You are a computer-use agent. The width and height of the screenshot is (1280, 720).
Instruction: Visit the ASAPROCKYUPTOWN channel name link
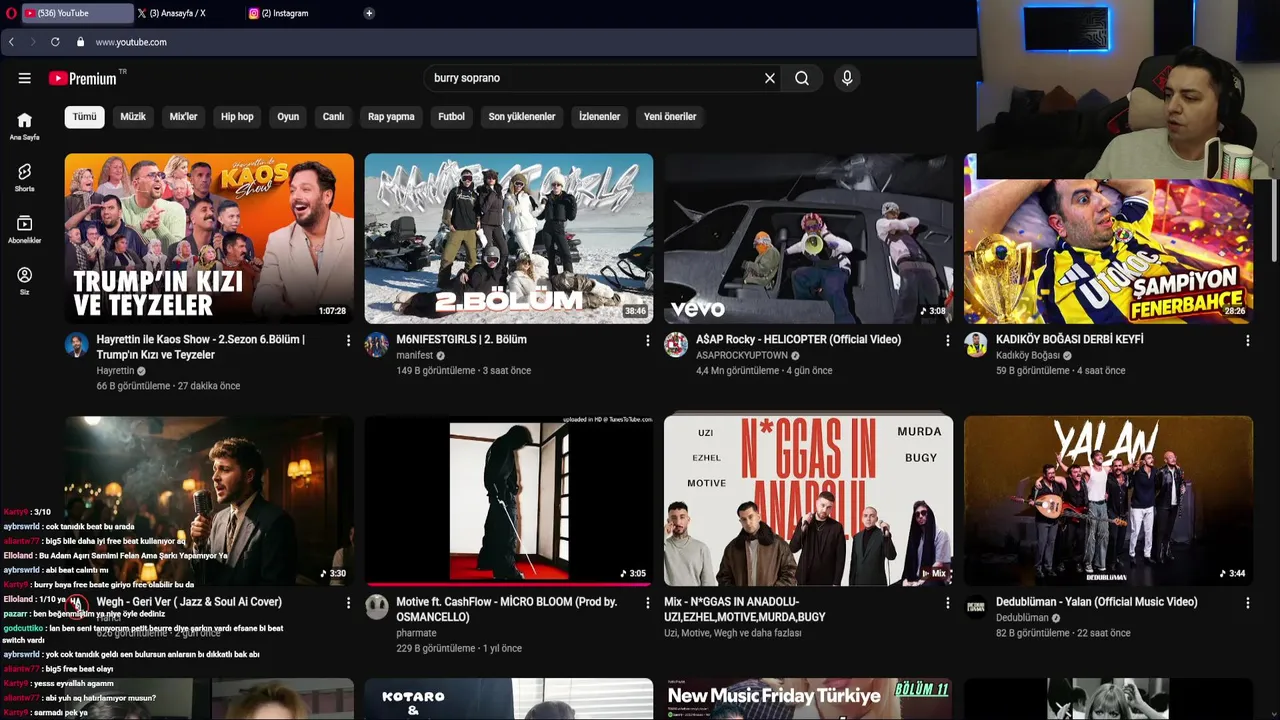pos(742,355)
